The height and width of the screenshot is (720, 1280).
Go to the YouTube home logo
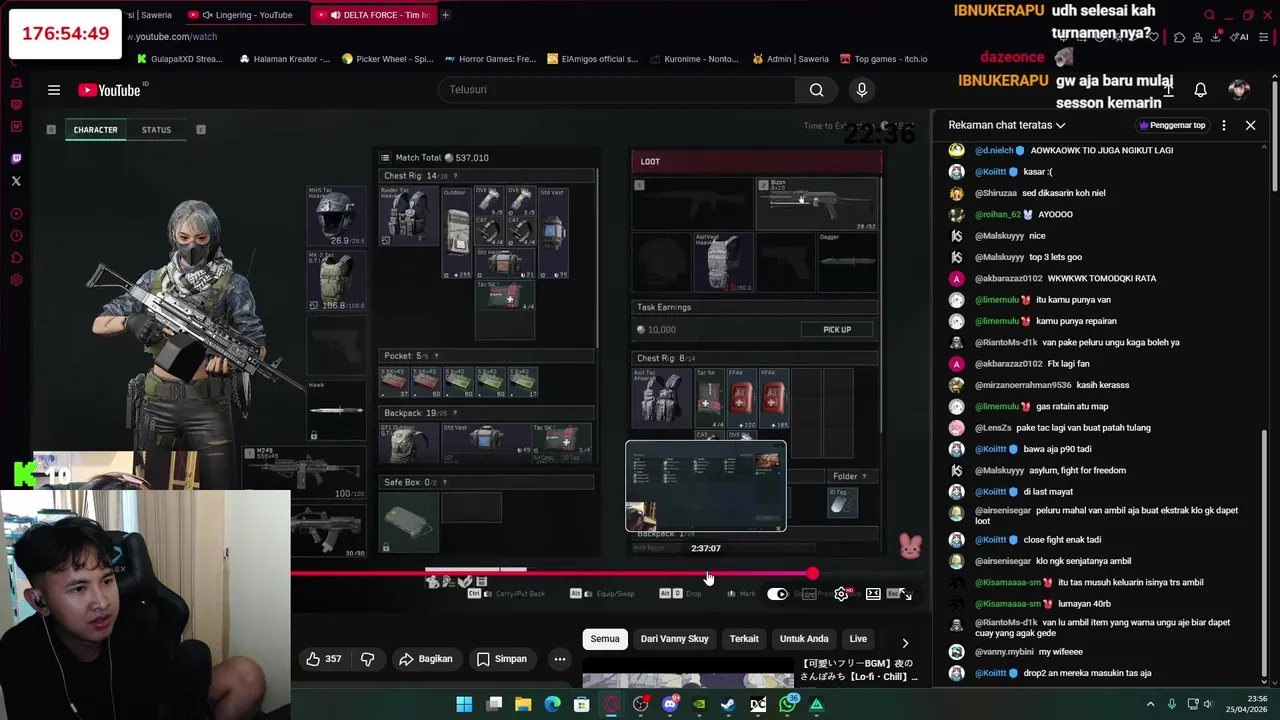tap(109, 90)
